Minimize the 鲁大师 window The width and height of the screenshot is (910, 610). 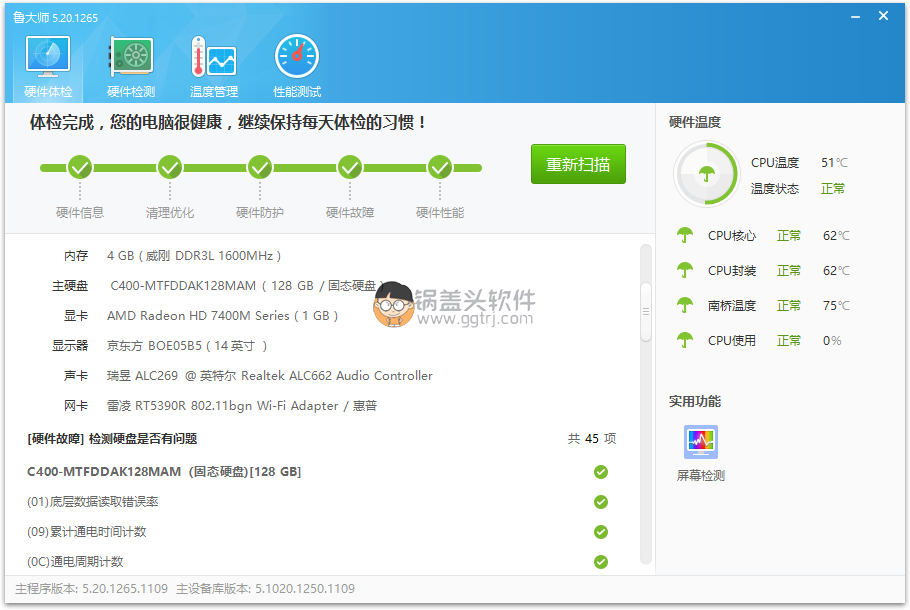(x=855, y=17)
